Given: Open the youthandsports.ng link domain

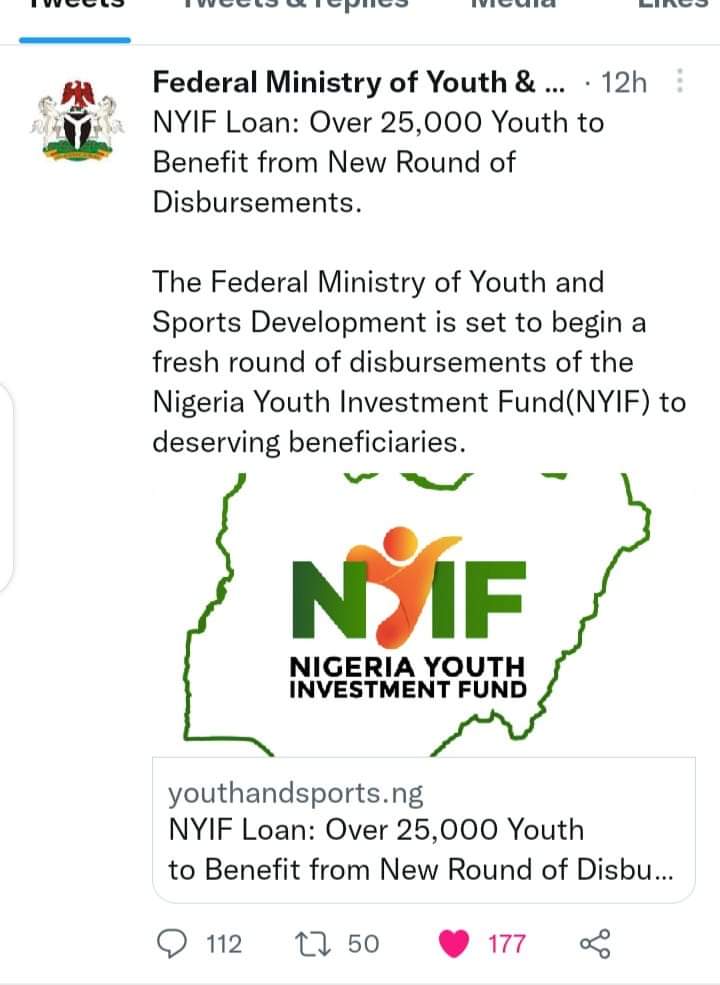Looking at the screenshot, I should pos(295,793).
